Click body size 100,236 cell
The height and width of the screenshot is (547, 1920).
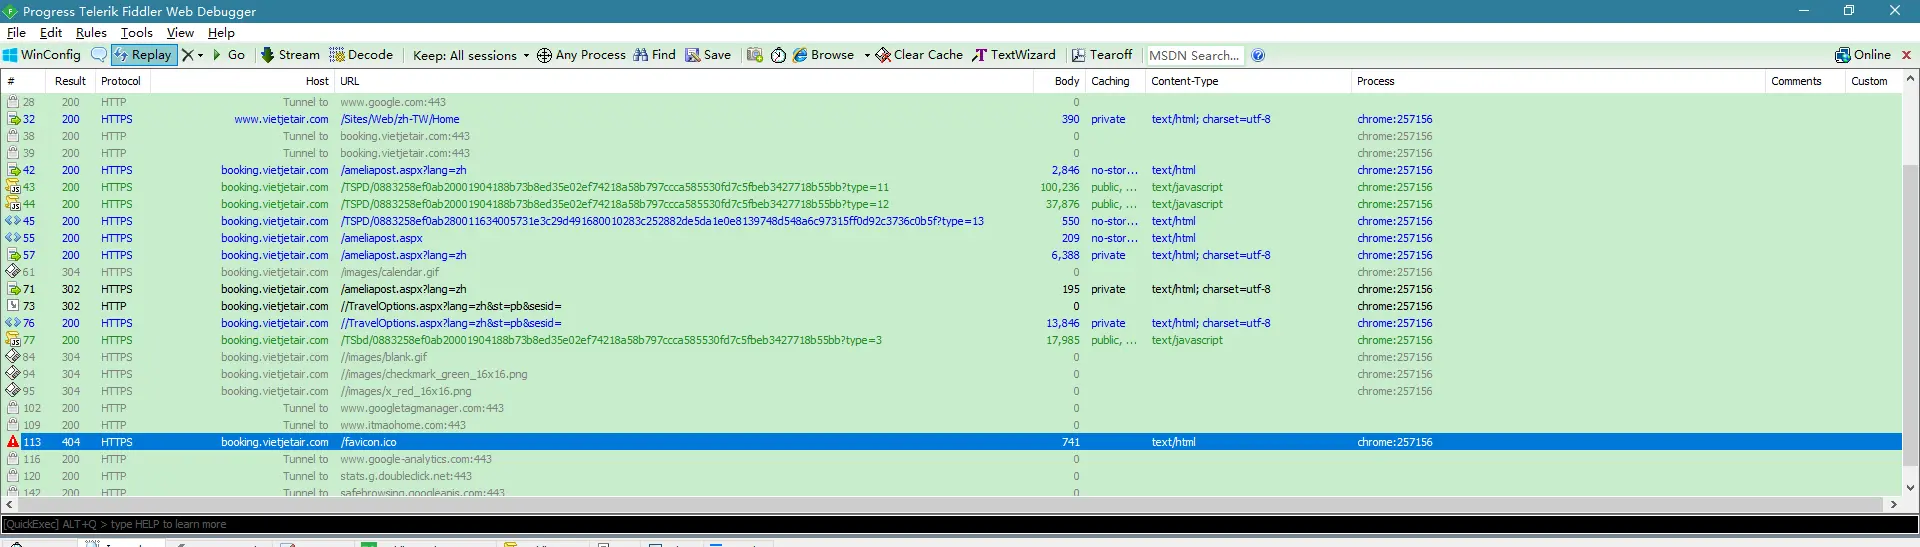1059,187
